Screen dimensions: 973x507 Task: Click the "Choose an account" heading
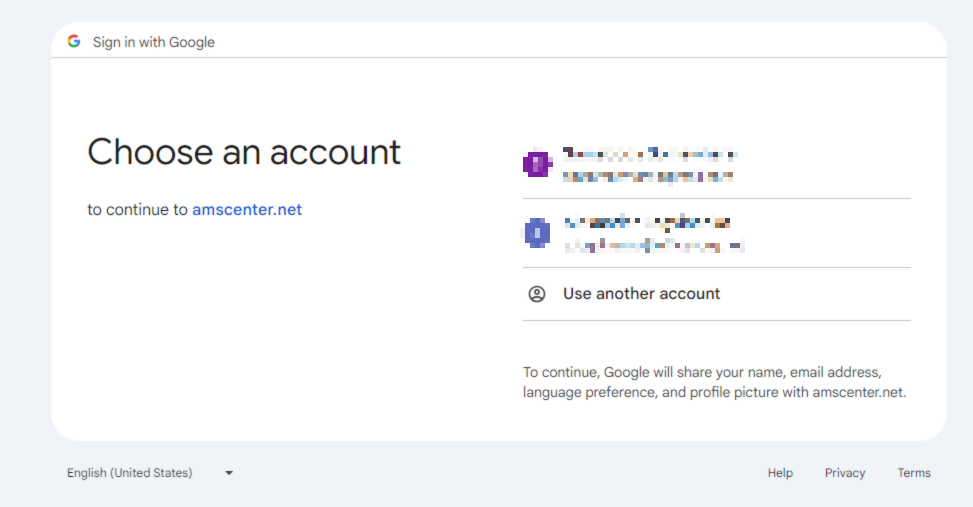point(244,152)
